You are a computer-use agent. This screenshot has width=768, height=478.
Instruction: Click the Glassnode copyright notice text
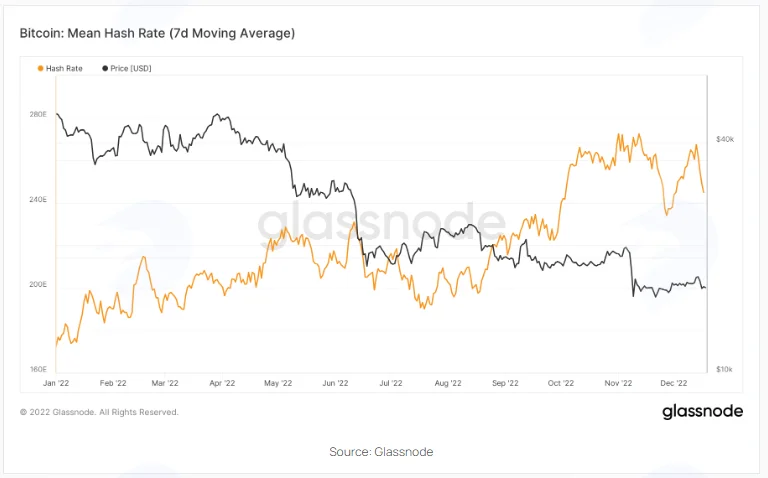coord(99,412)
